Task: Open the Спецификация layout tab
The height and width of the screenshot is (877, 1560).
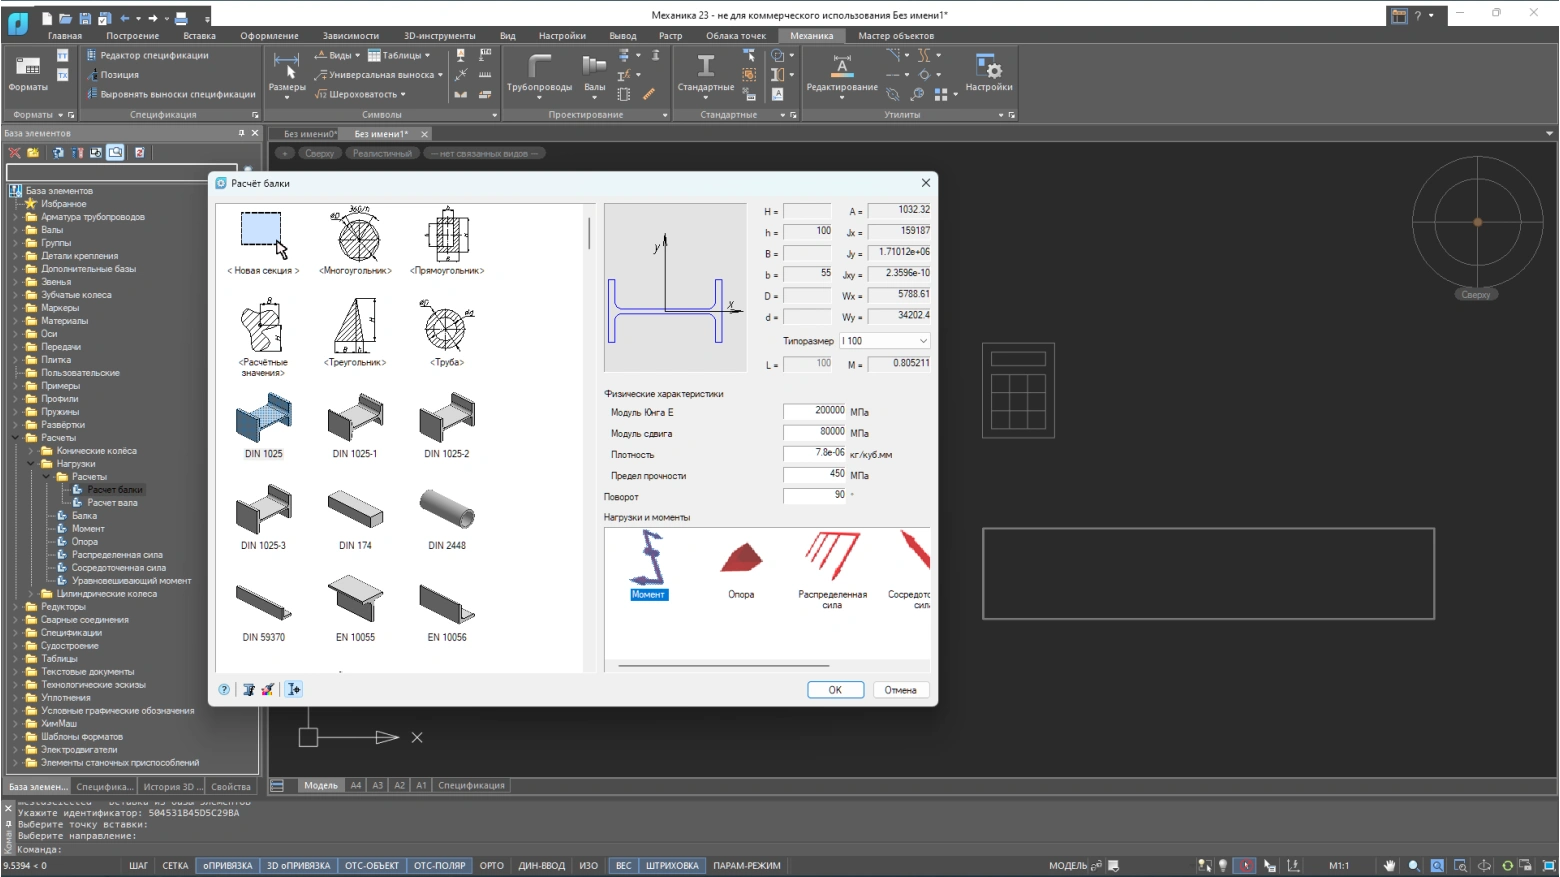Action: tap(471, 786)
